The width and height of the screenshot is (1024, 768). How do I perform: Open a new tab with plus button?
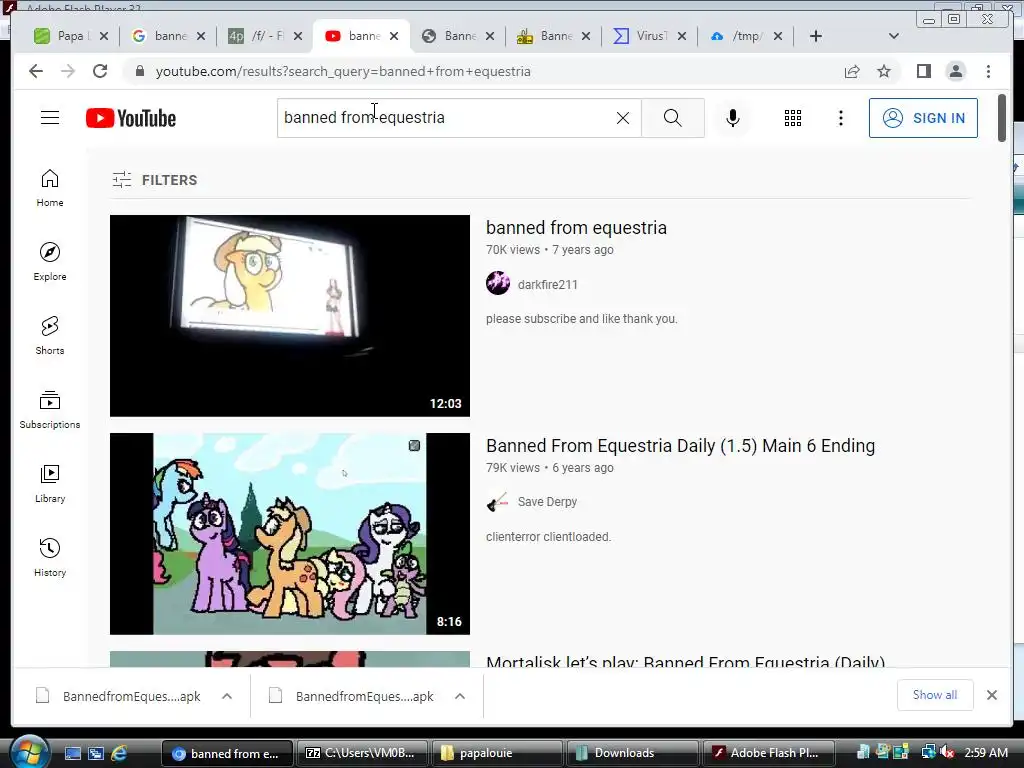[816, 36]
